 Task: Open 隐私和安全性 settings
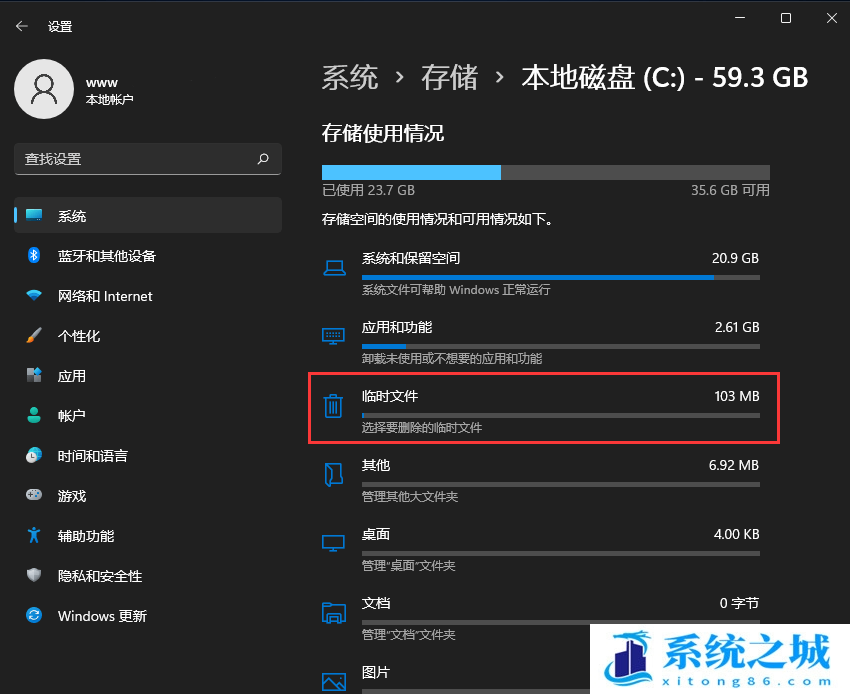point(34,576)
